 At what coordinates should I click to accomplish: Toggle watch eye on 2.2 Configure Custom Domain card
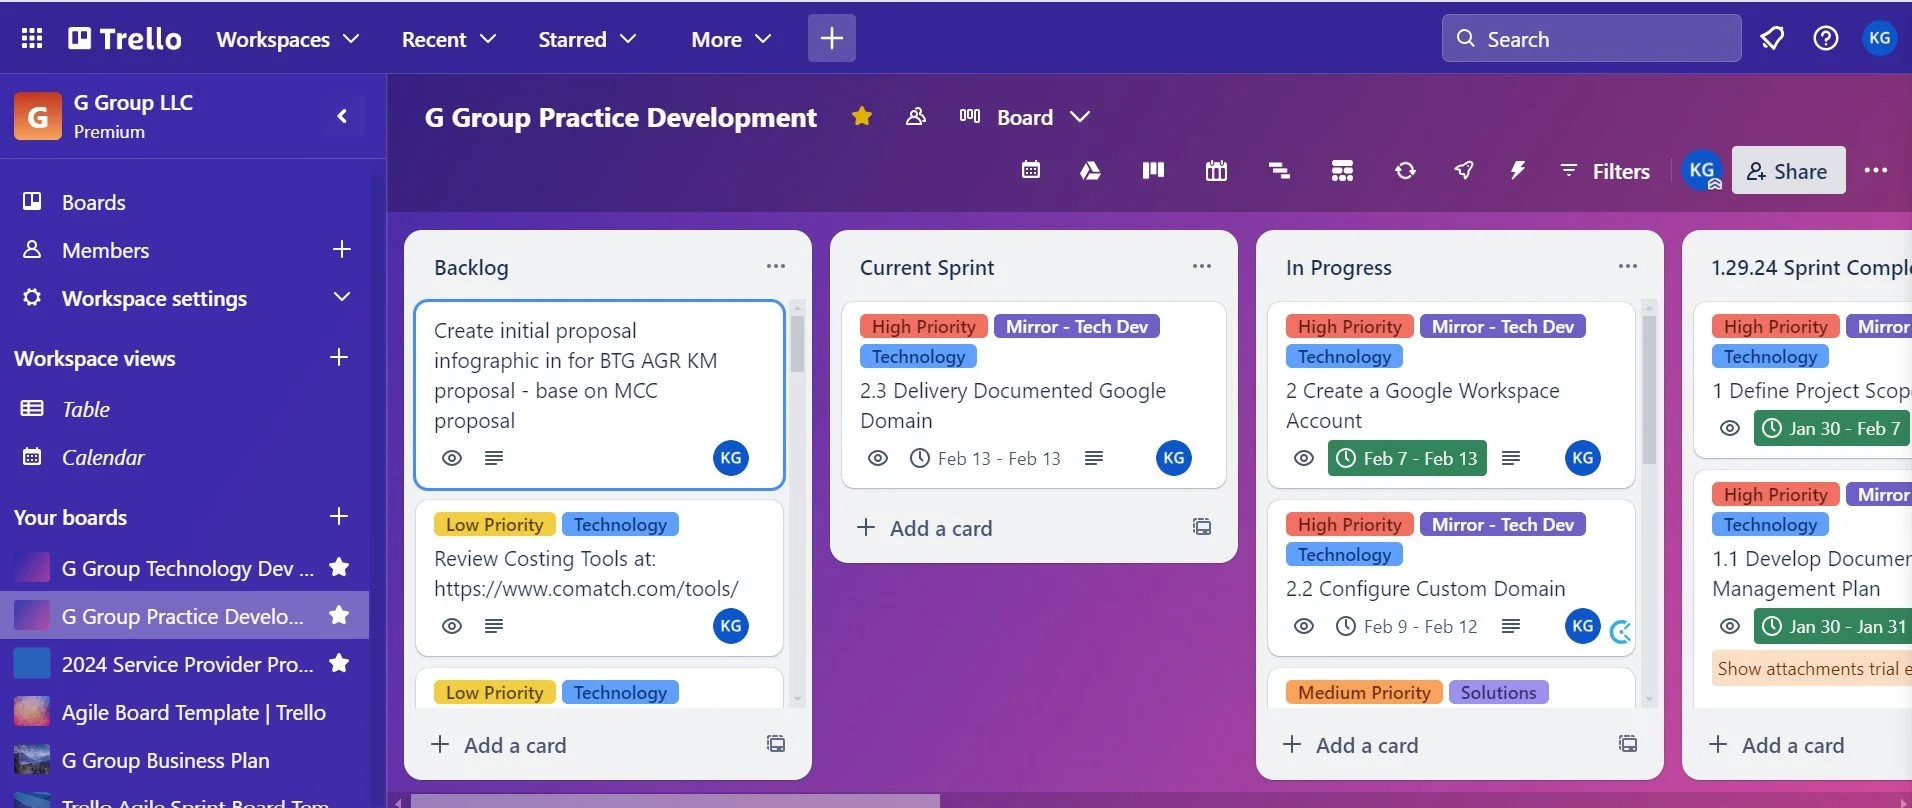tap(1304, 626)
